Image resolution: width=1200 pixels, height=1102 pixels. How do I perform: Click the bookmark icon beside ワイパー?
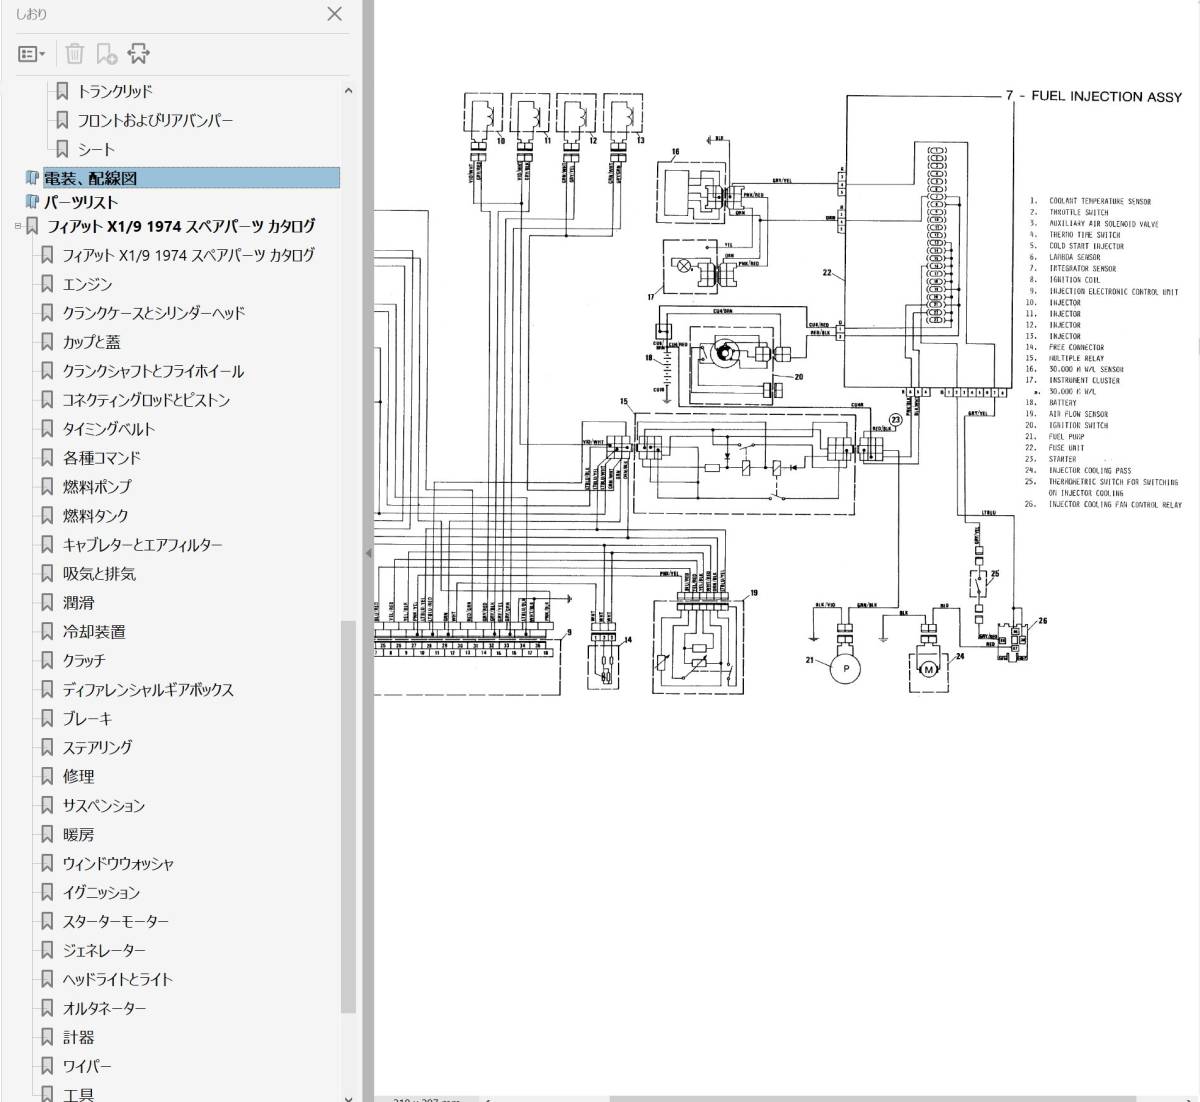tap(47, 1067)
